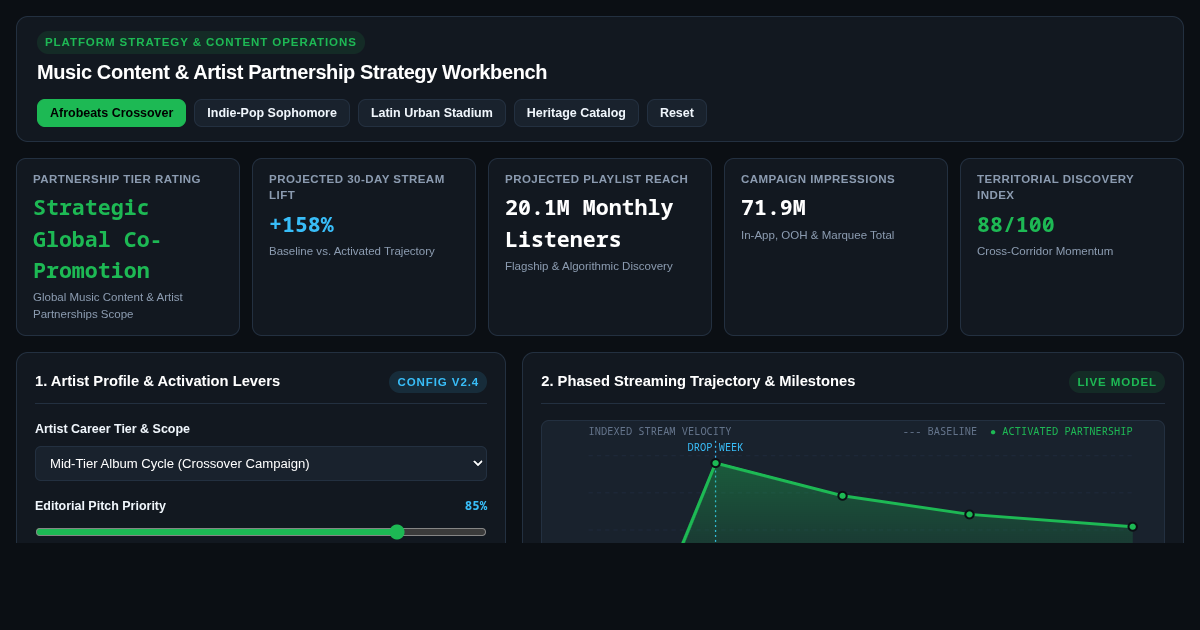
Task: Click the INDEXED STREAM VELOCITY axis label
Action: 660,432
